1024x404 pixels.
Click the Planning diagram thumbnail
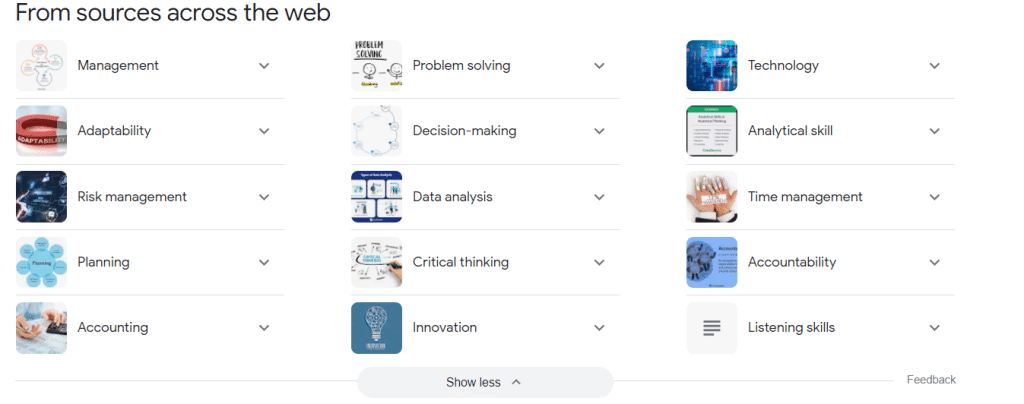tap(41, 262)
